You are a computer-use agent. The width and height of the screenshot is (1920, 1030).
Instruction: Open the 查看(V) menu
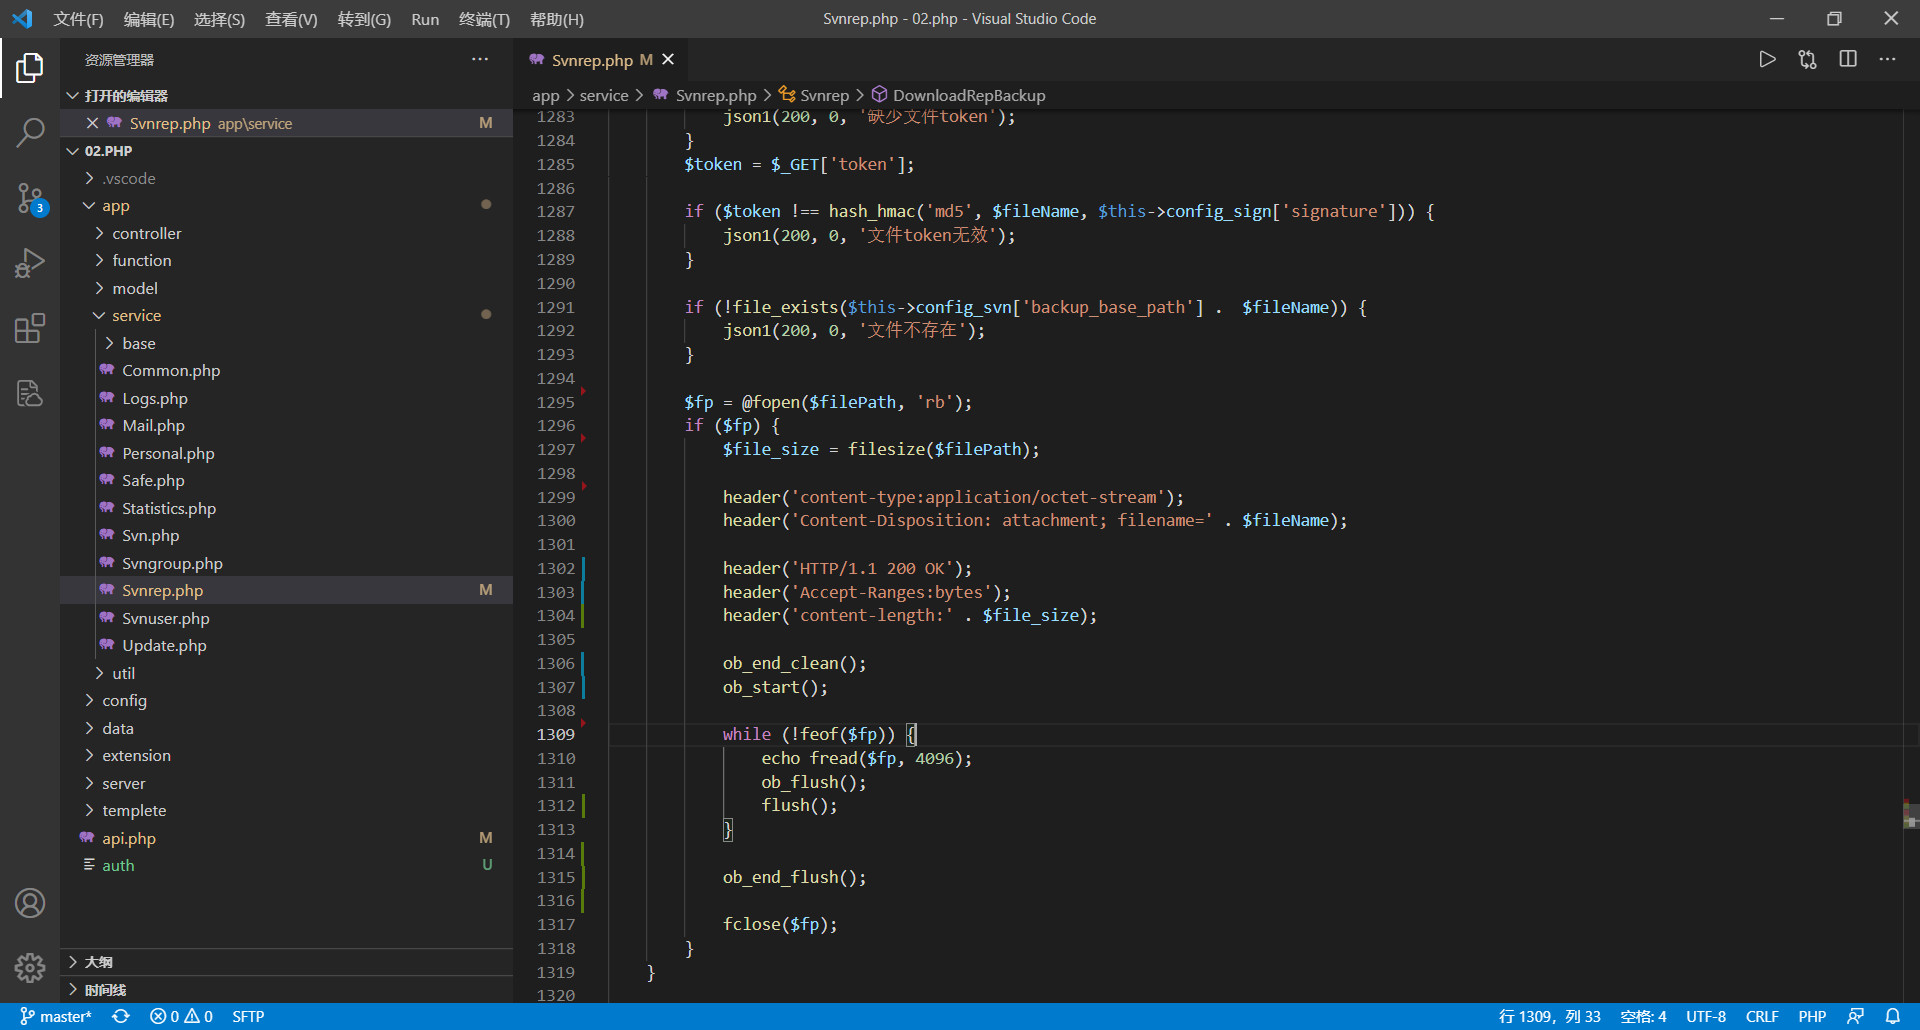291,19
